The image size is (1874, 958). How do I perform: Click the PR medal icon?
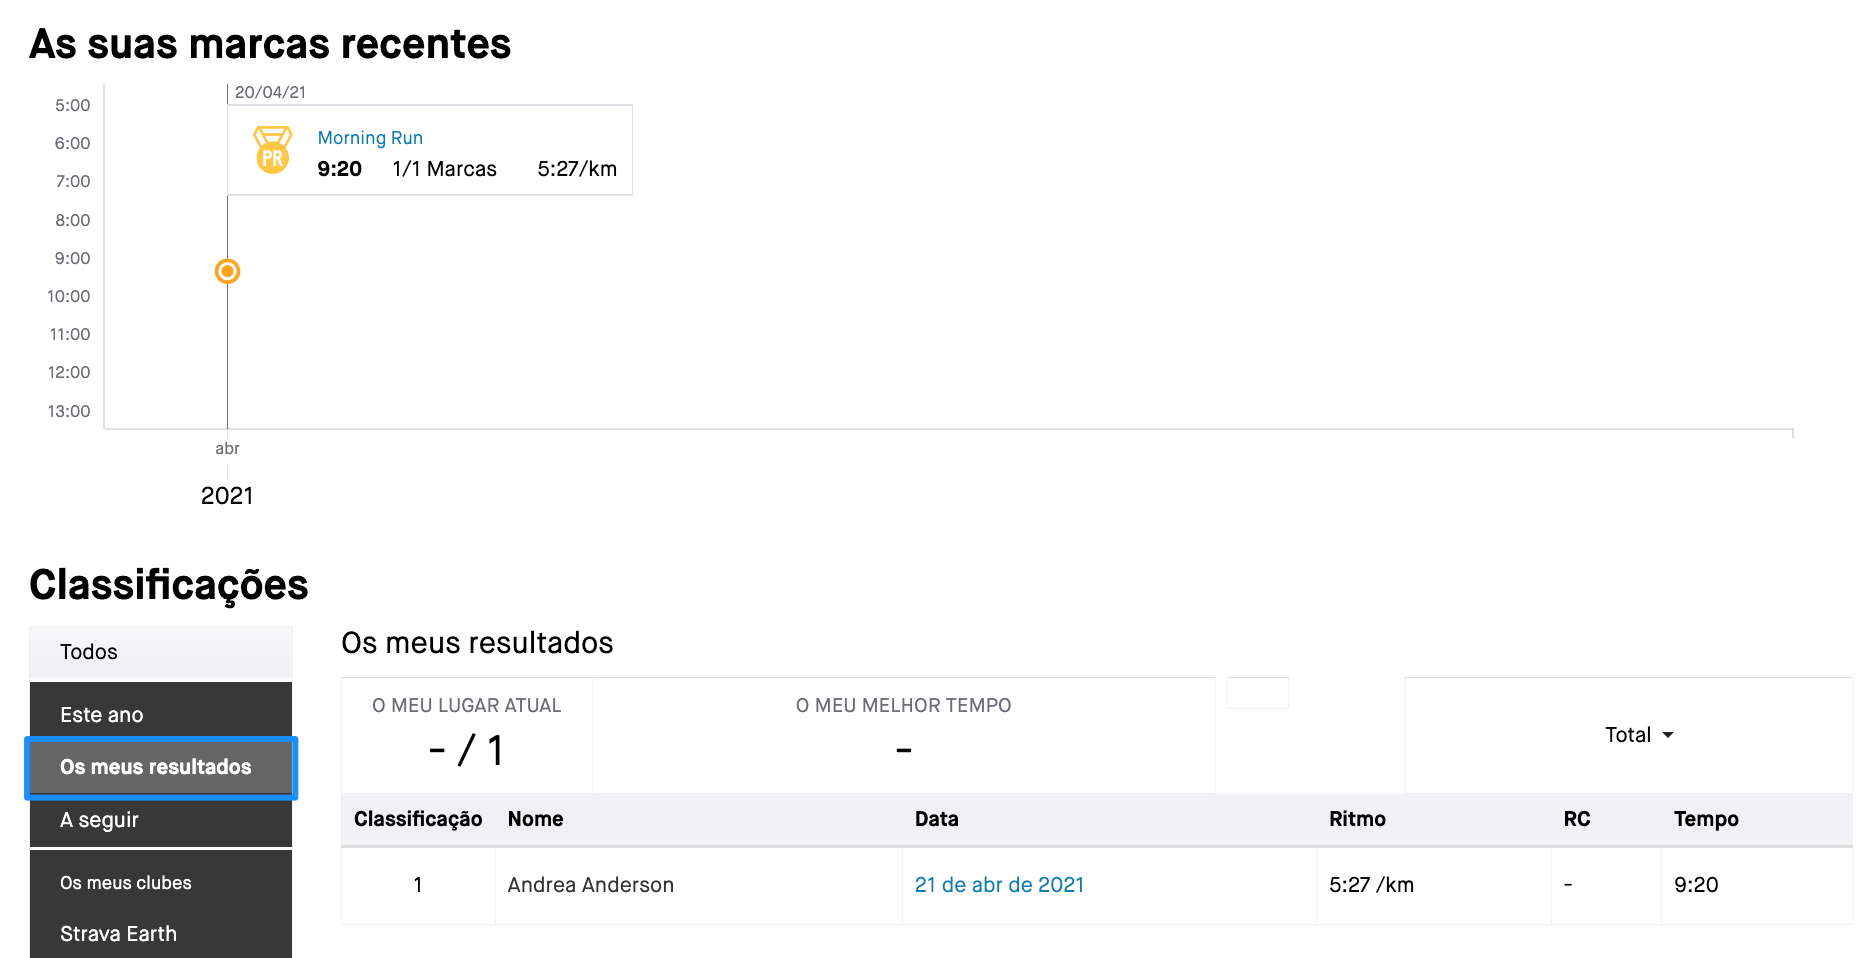(272, 150)
